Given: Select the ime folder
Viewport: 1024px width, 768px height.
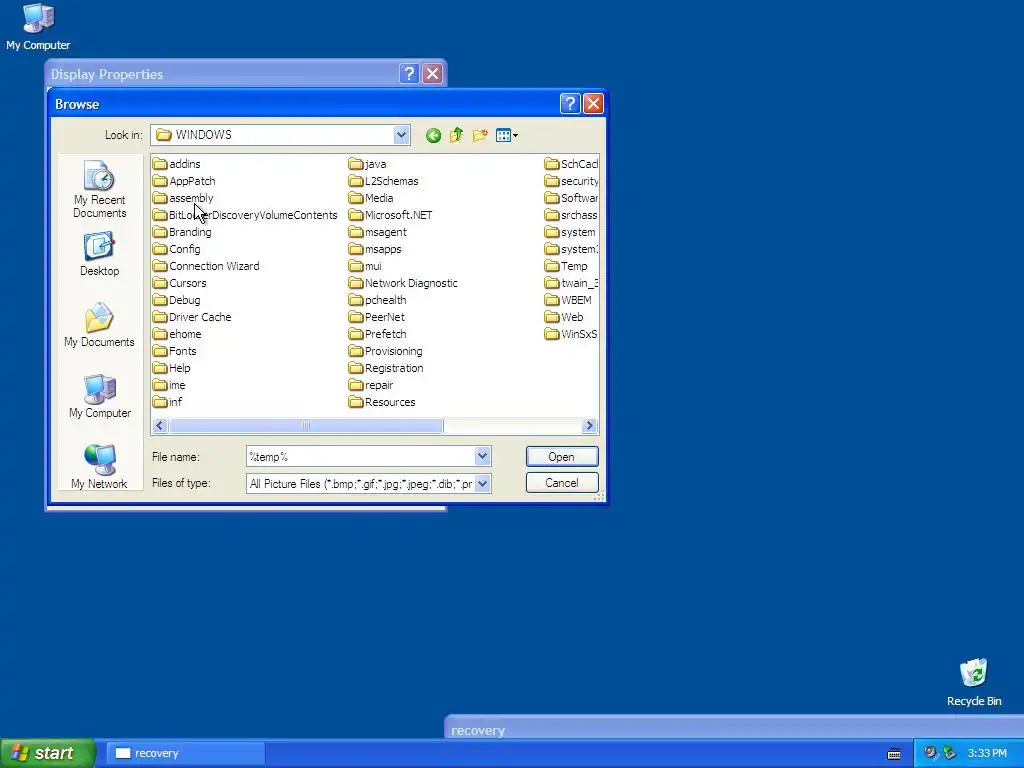Looking at the screenshot, I should pyautogui.click(x=170, y=385).
